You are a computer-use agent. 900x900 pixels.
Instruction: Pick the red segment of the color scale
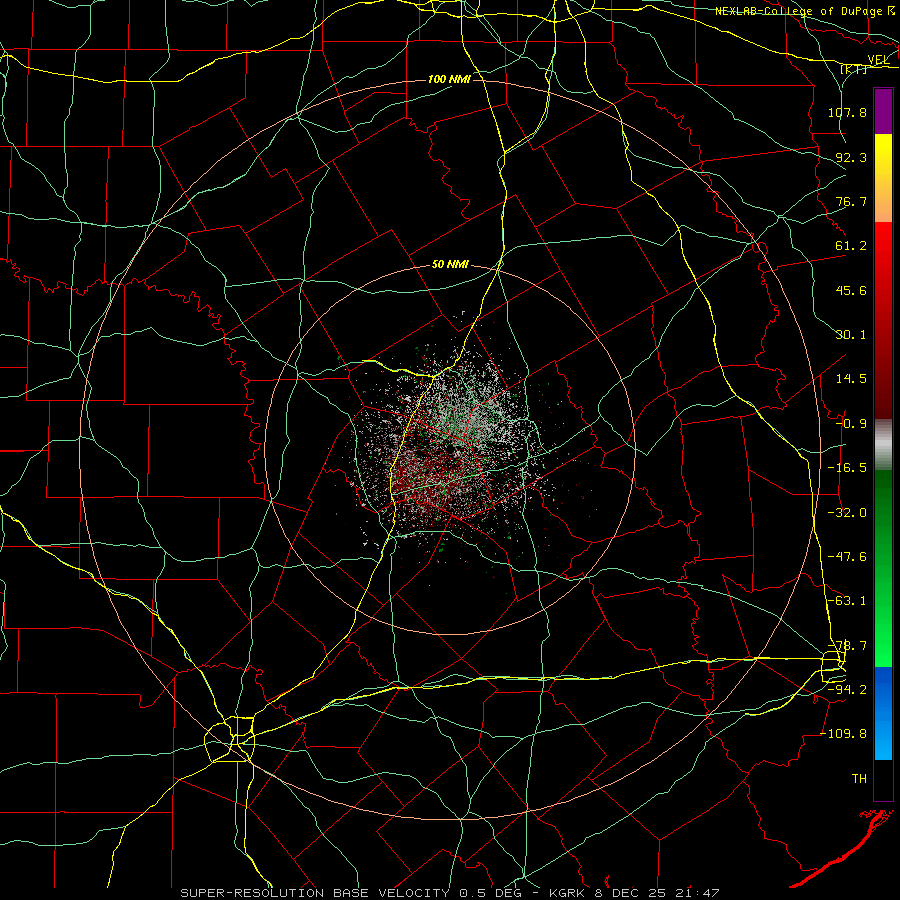click(883, 320)
